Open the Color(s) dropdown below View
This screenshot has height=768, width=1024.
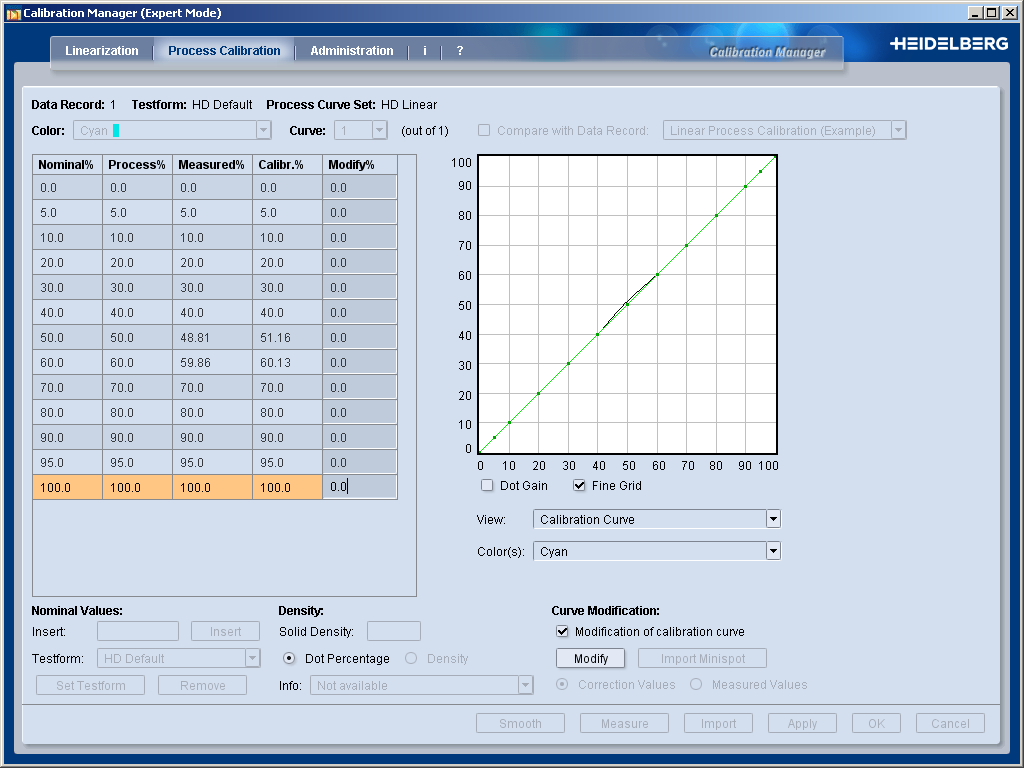(x=657, y=551)
